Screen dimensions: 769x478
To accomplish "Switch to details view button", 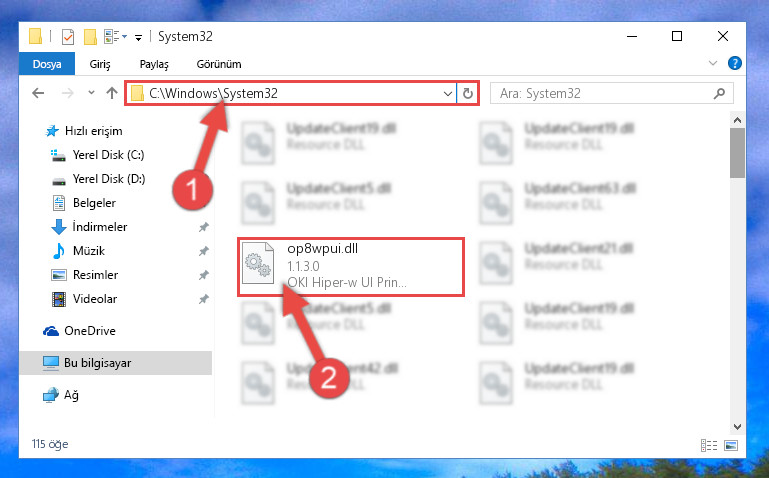I will tap(709, 445).
